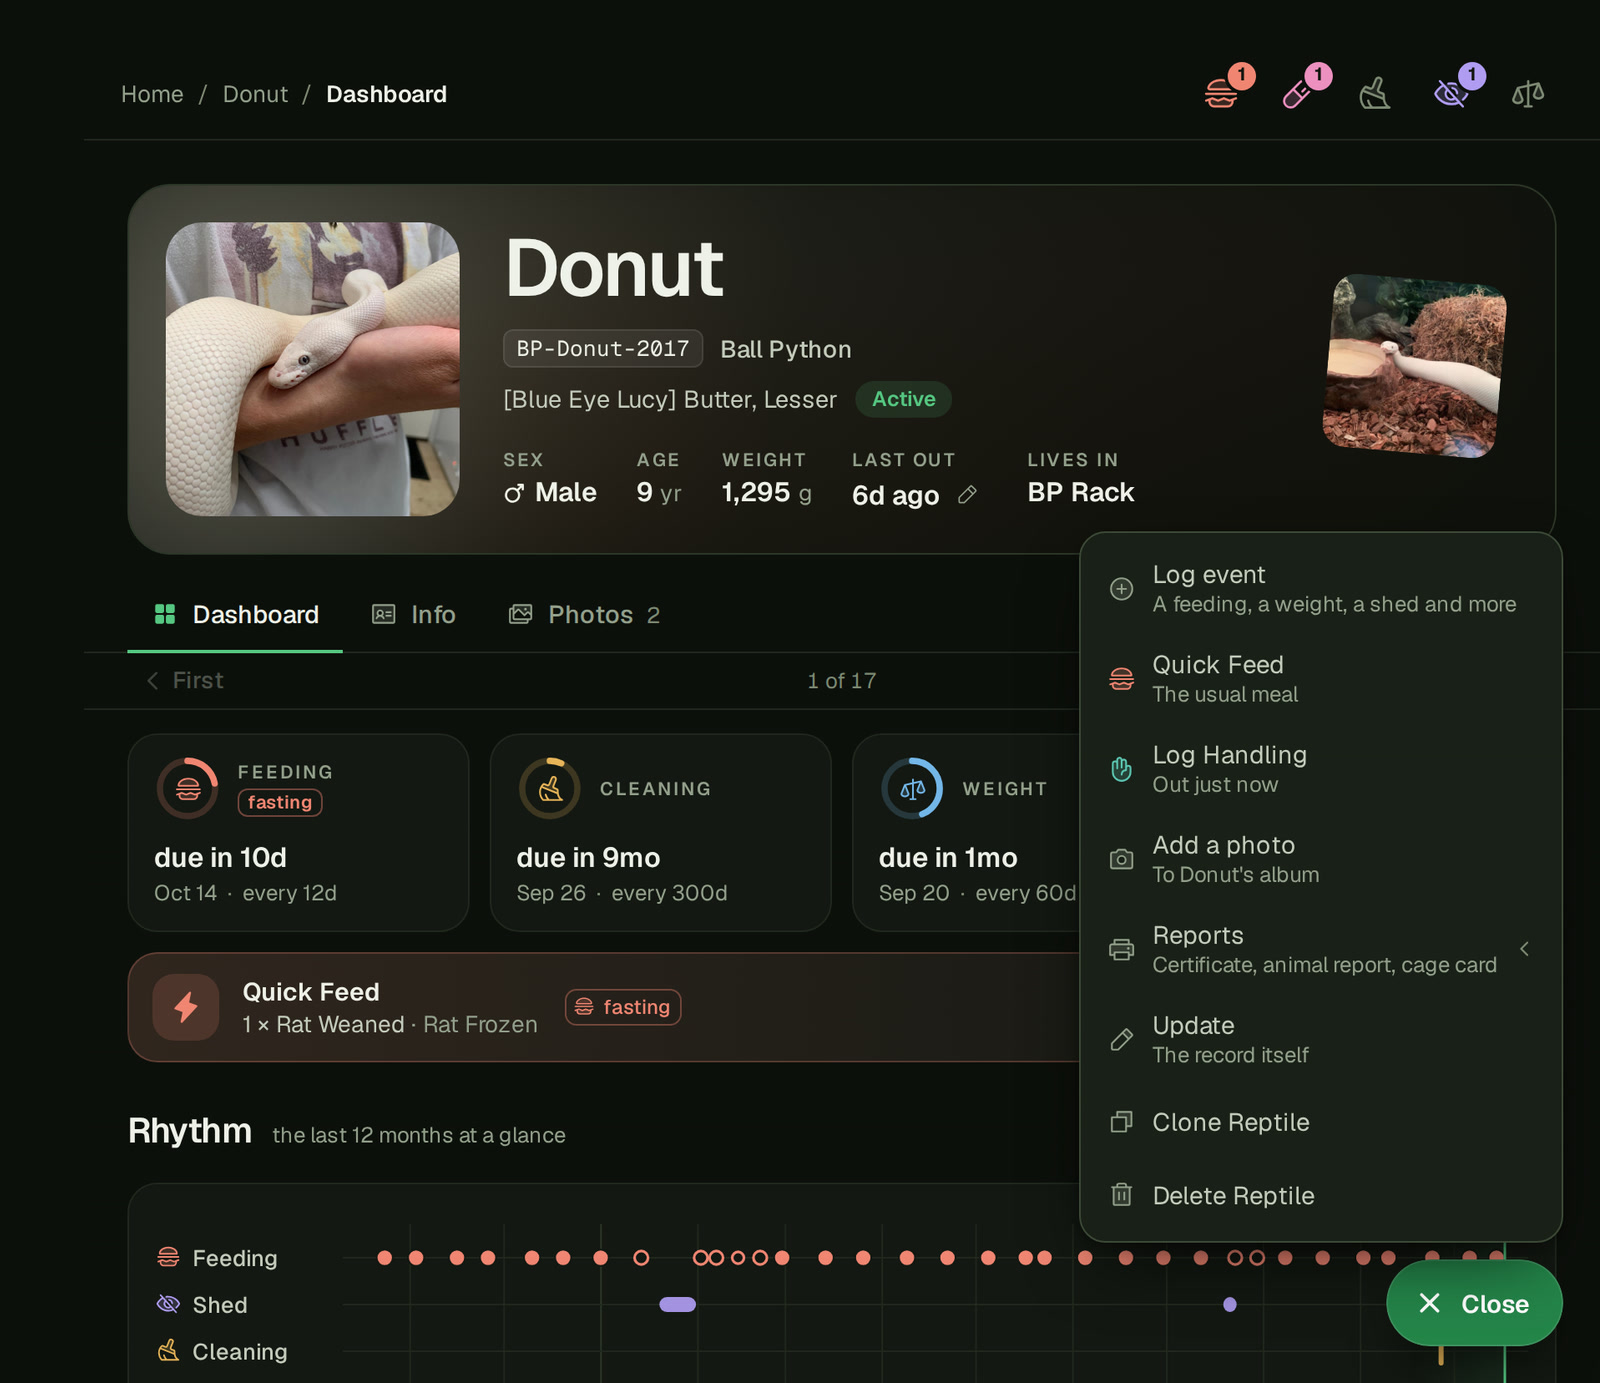Select Delete Reptile menu entry
The height and width of the screenshot is (1383, 1600).
(x=1321, y=1195)
